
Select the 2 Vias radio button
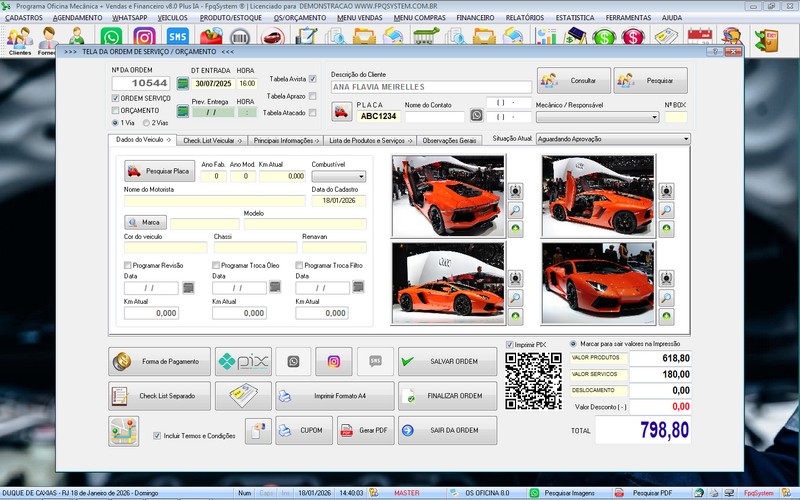[x=146, y=123]
